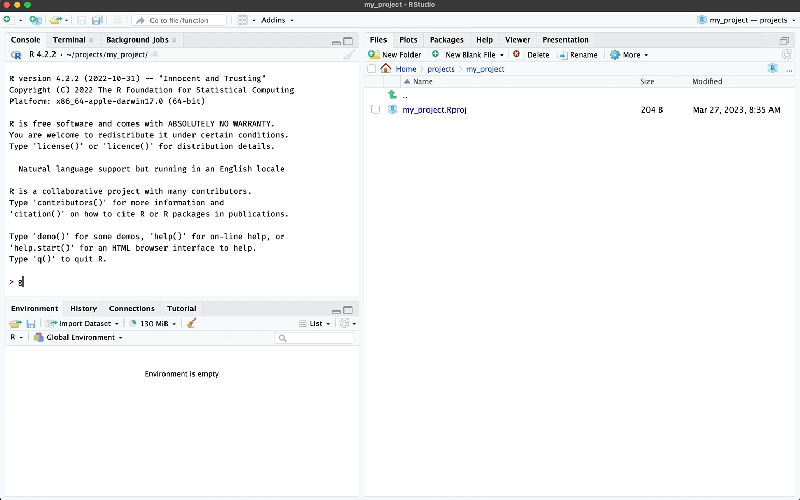Click the New Folder button
Image resolution: width=800 pixels, height=500 pixels.
[x=395, y=55]
